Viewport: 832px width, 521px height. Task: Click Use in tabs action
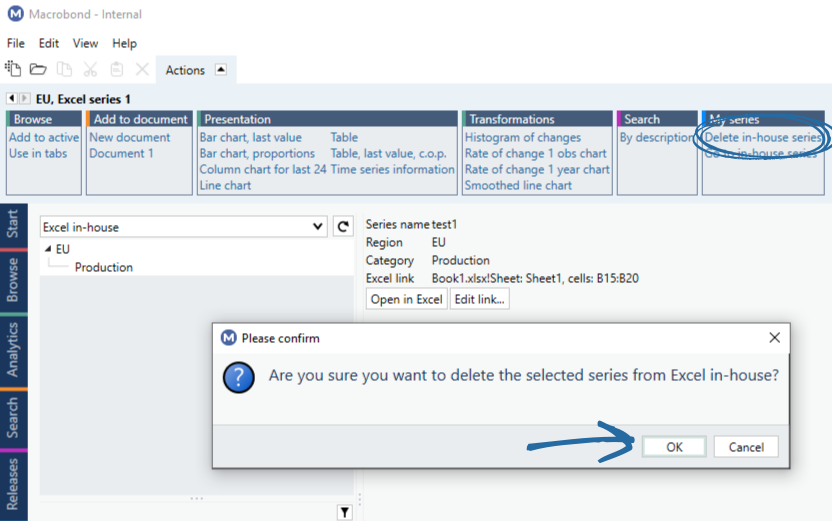coord(38,153)
